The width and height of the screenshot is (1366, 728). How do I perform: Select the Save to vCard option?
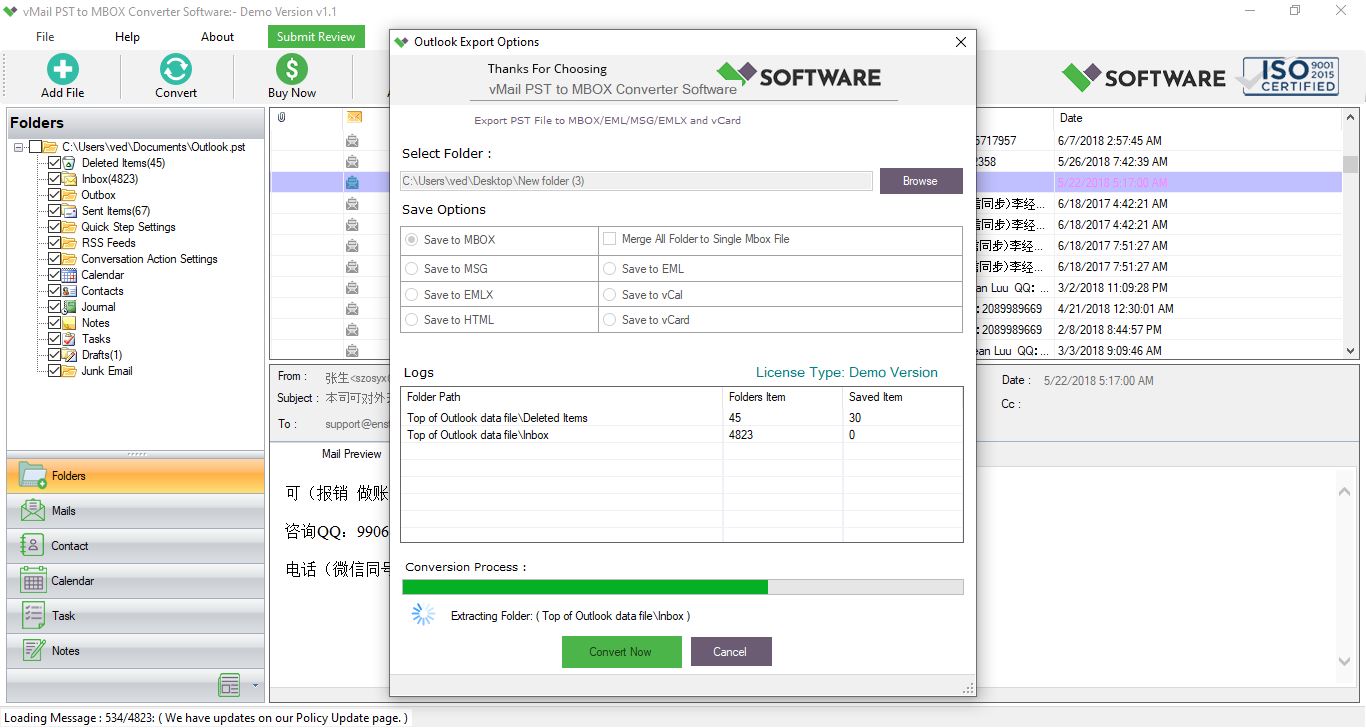(x=609, y=320)
